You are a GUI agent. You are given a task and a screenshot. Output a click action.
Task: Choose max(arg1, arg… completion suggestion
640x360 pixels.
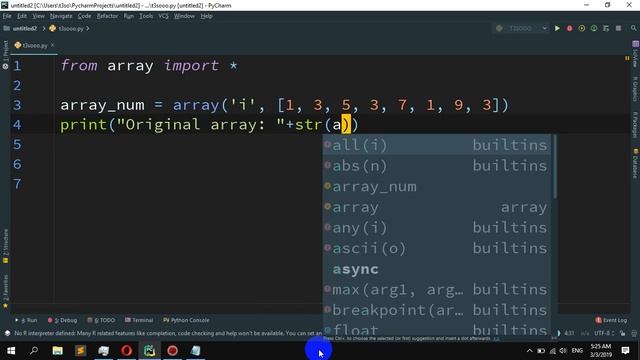coord(437,289)
